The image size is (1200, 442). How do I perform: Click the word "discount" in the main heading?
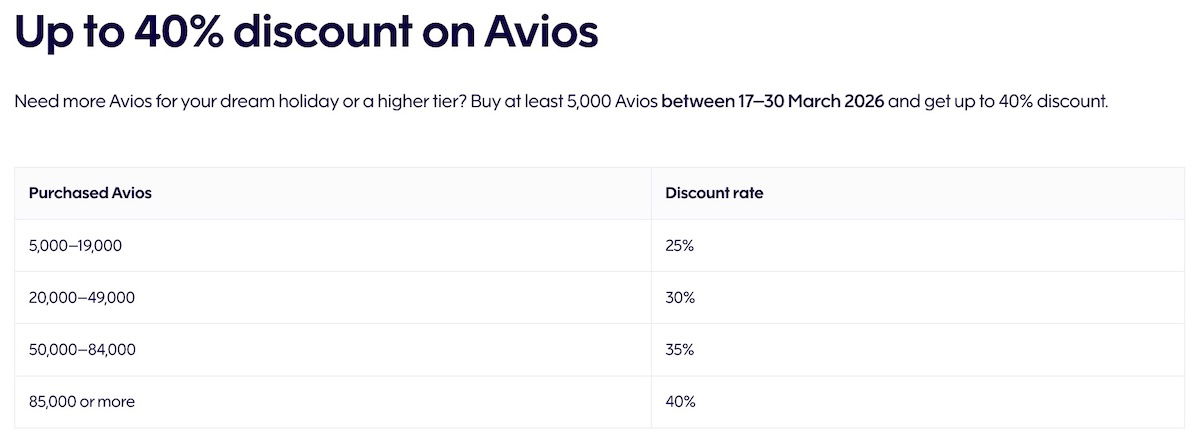[343, 32]
